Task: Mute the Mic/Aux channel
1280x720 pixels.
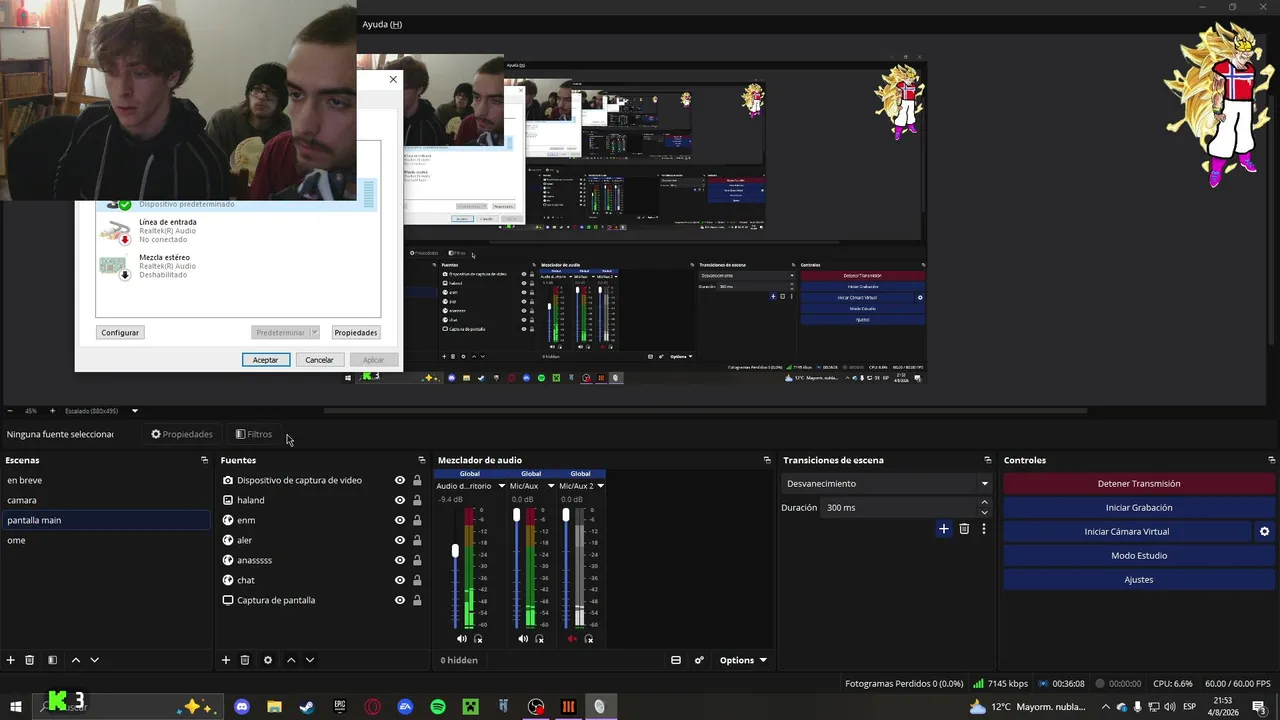Action: click(x=523, y=639)
